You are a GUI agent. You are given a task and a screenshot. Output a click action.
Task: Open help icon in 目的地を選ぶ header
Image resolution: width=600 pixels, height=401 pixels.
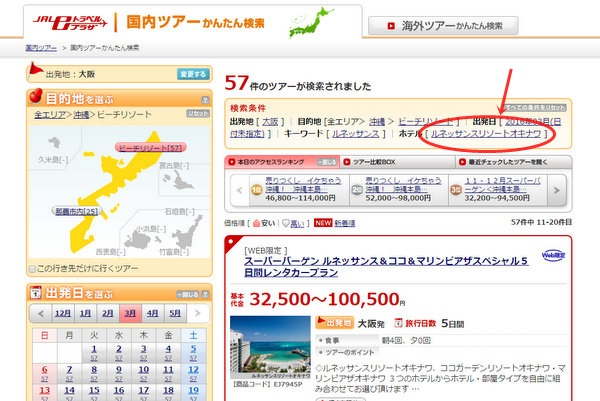205,100
